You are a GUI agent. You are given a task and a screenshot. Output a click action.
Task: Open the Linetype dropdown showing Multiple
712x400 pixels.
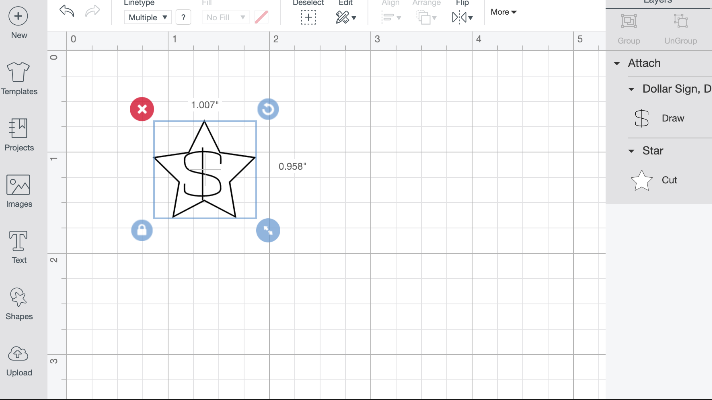pos(147,17)
